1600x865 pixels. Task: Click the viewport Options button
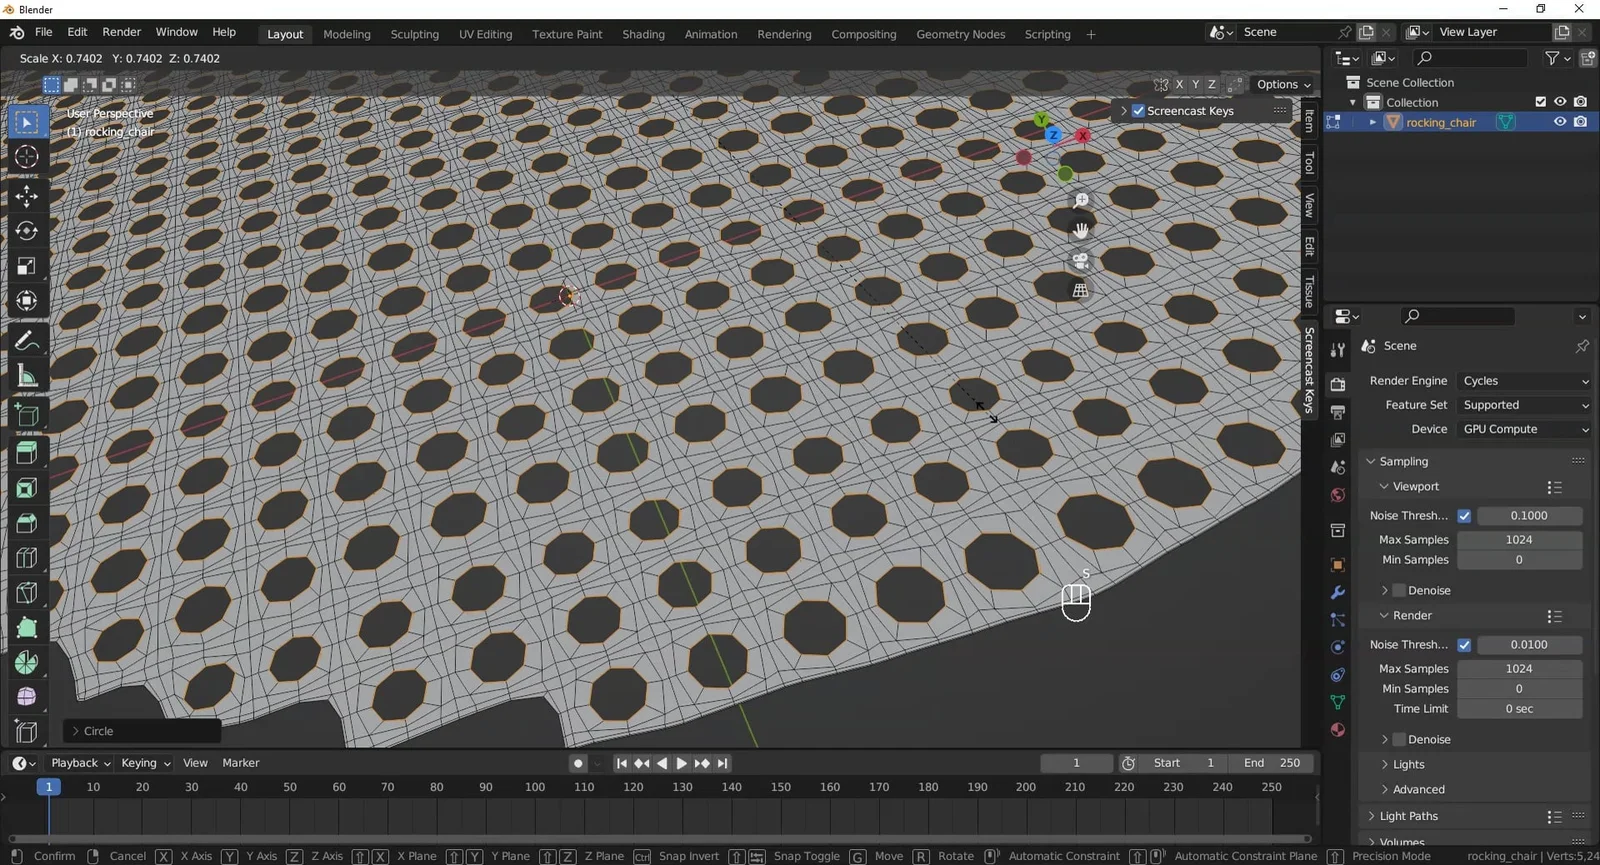[x=1283, y=85]
